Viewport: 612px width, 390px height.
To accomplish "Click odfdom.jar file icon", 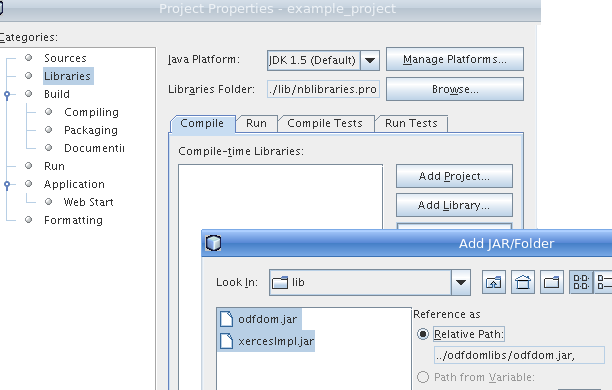I will tap(226, 319).
